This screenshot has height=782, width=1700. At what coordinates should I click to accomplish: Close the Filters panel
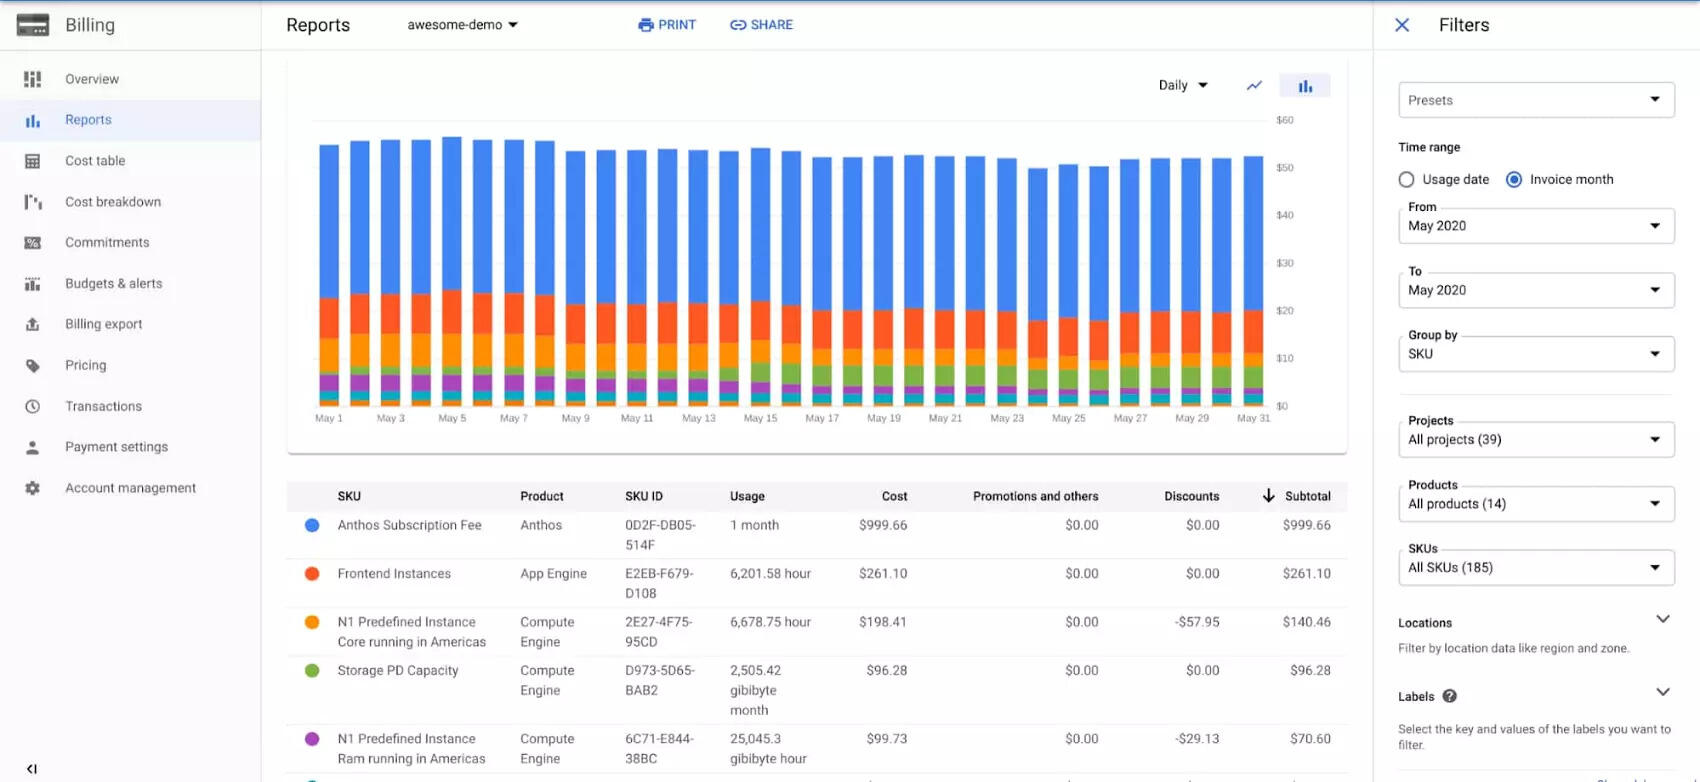tap(1402, 25)
